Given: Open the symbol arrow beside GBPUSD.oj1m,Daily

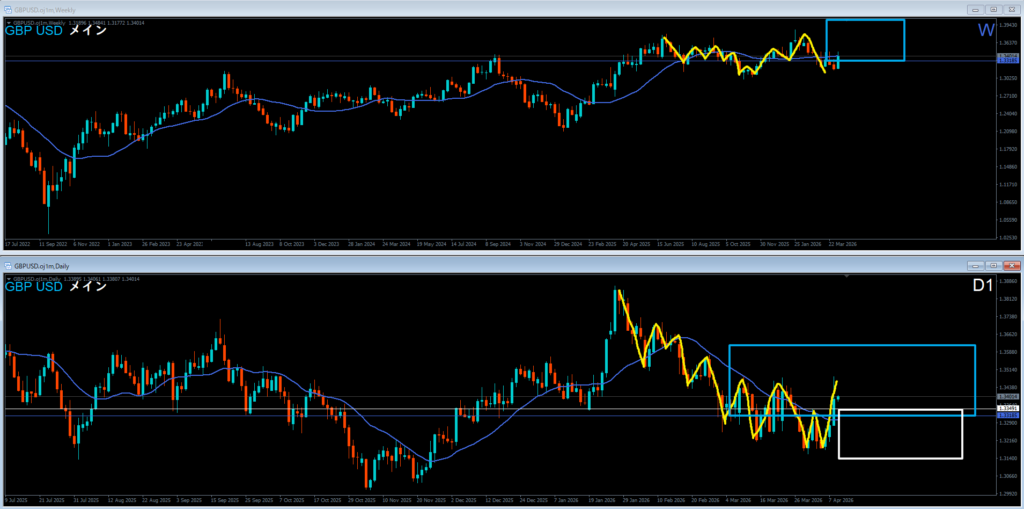Looking at the screenshot, I should pos(8,279).
